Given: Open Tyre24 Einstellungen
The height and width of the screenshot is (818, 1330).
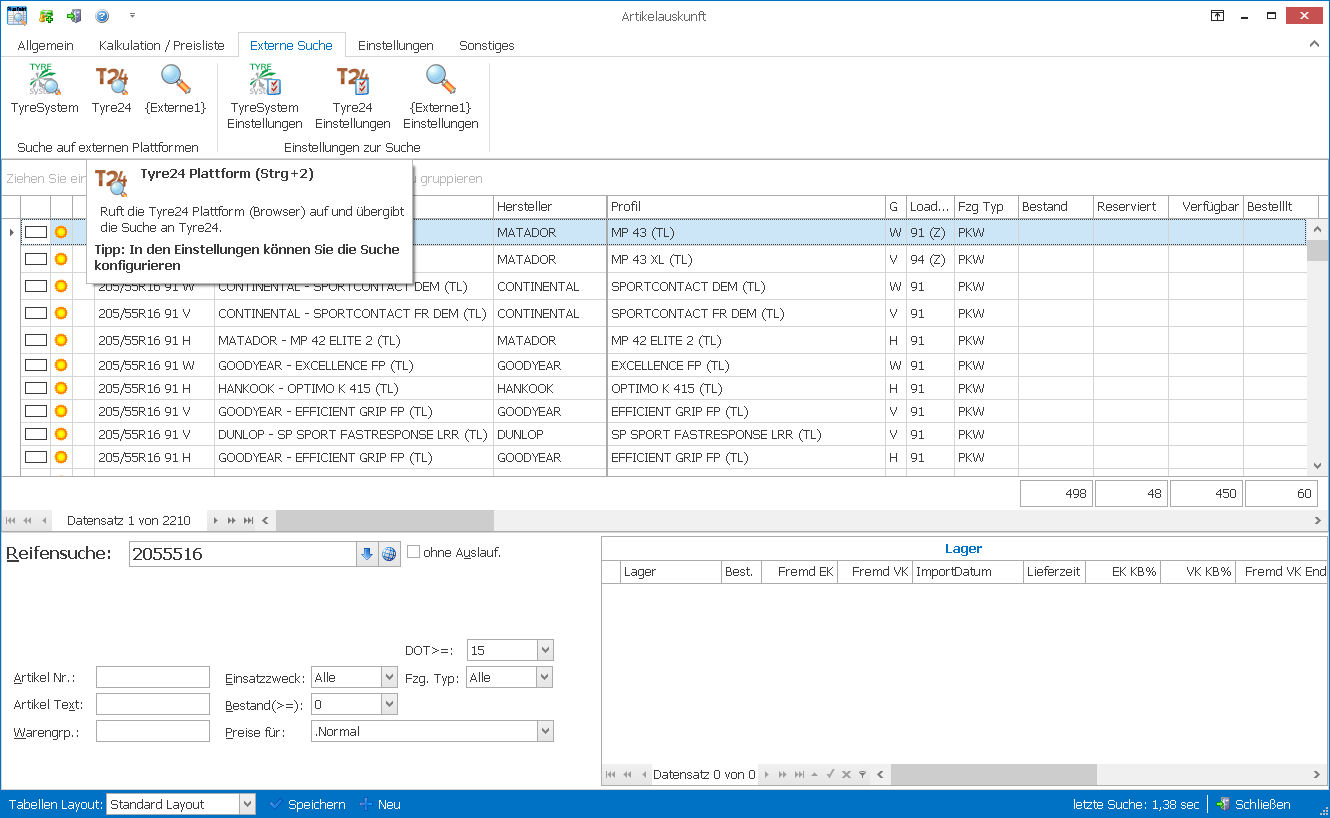Looking at the screenshot, I should (x=352, y=97).
